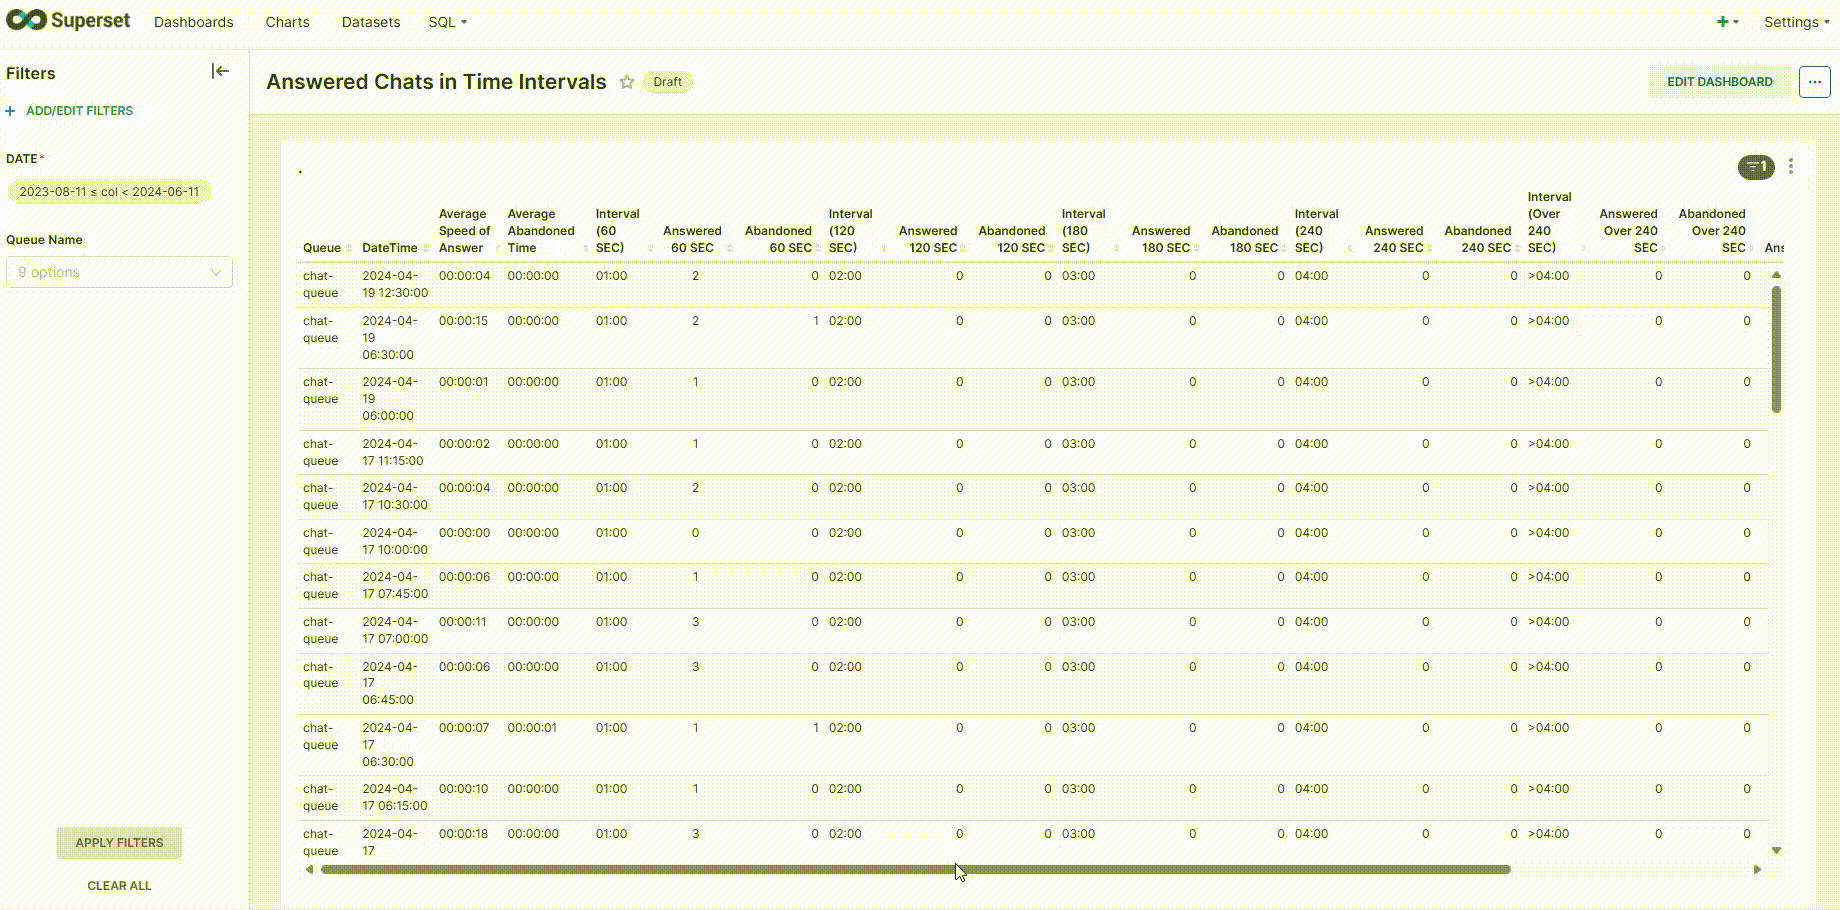Click the date range filter chip
1840x910 pixels.
tap(110, 191)
